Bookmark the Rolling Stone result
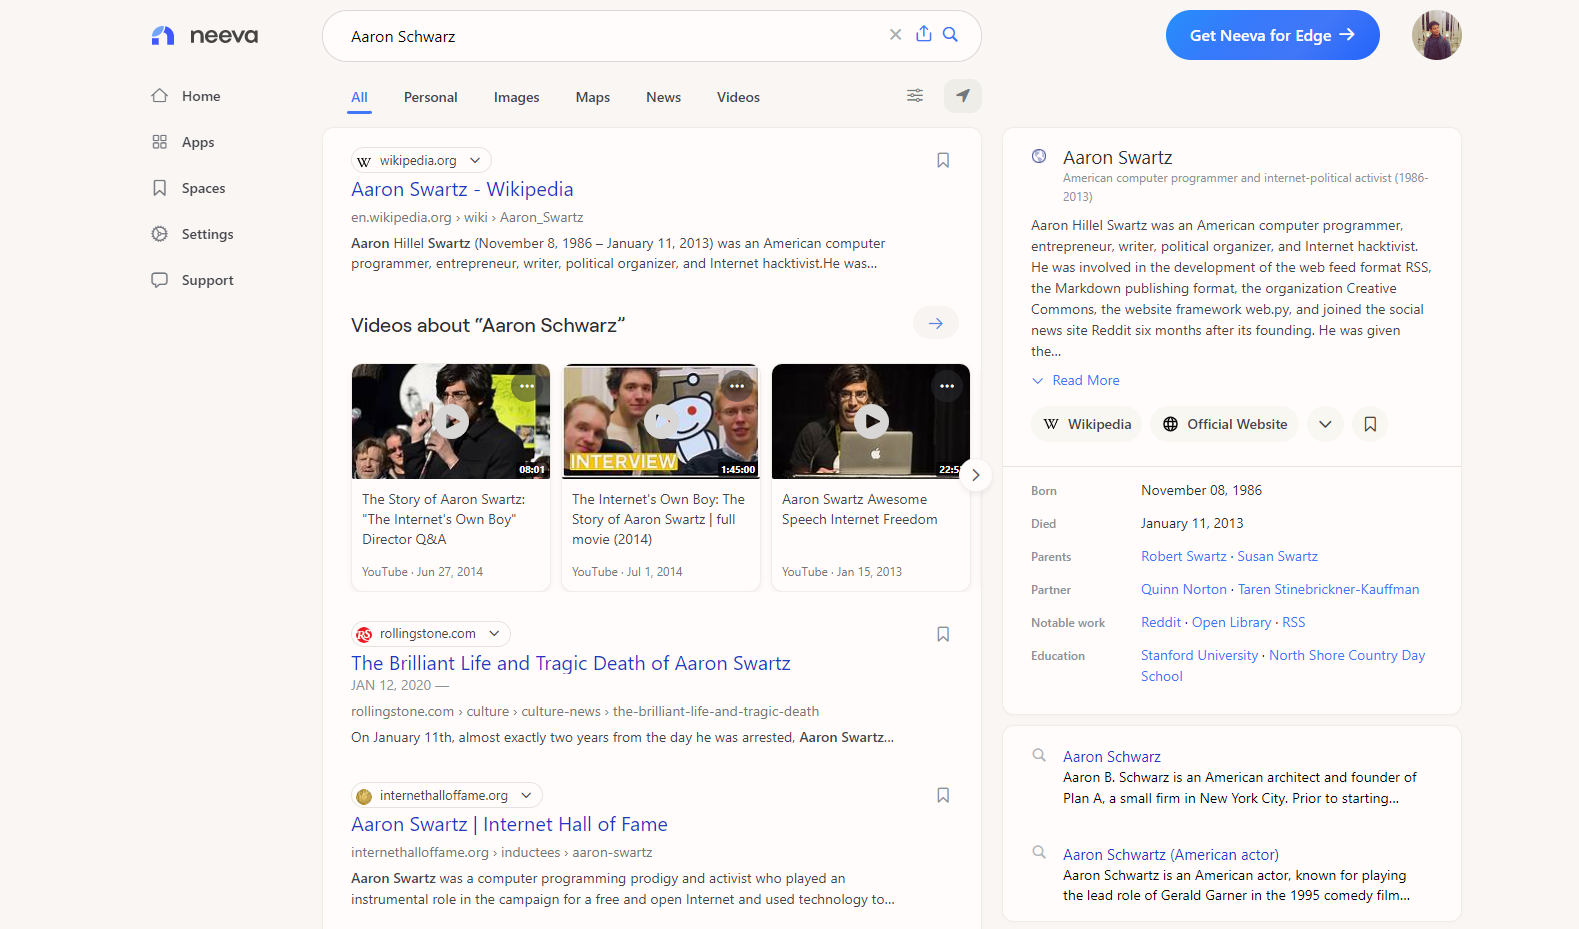Image resolution: width=1579 pixels, height=929 pixels. 943,634
